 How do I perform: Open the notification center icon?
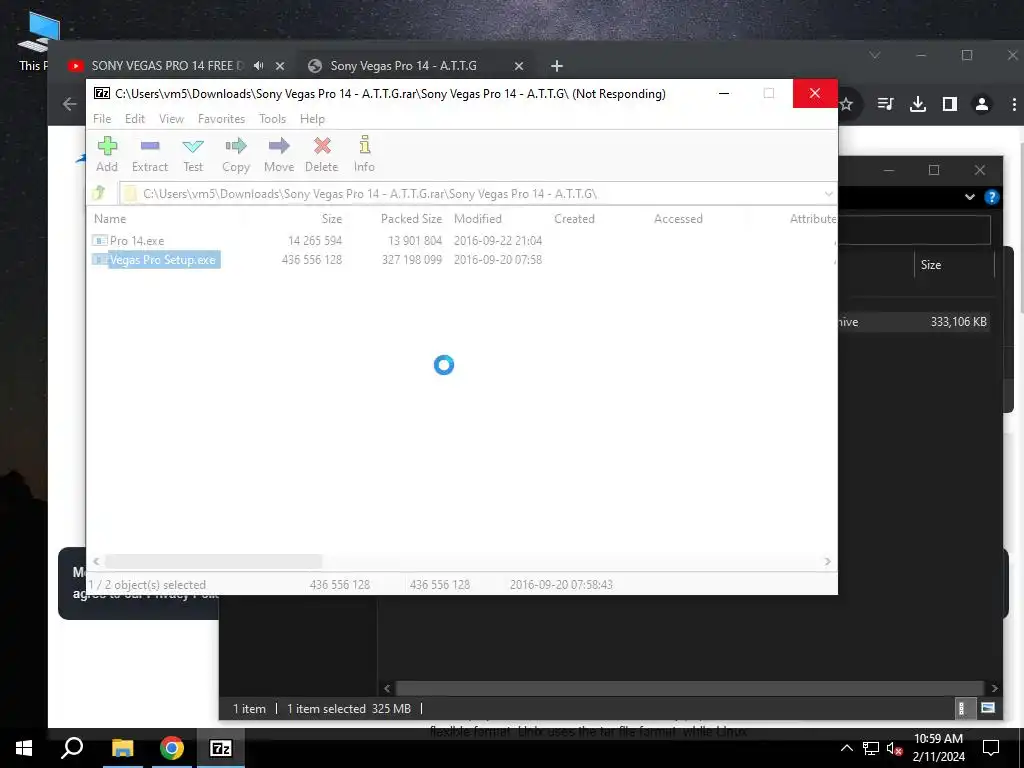[x=991, y=748]
